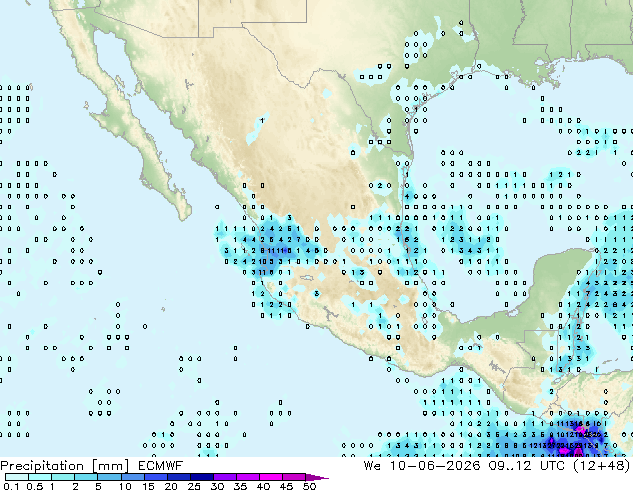
Task: Click the '09..12' time range text
Action: 509,466
